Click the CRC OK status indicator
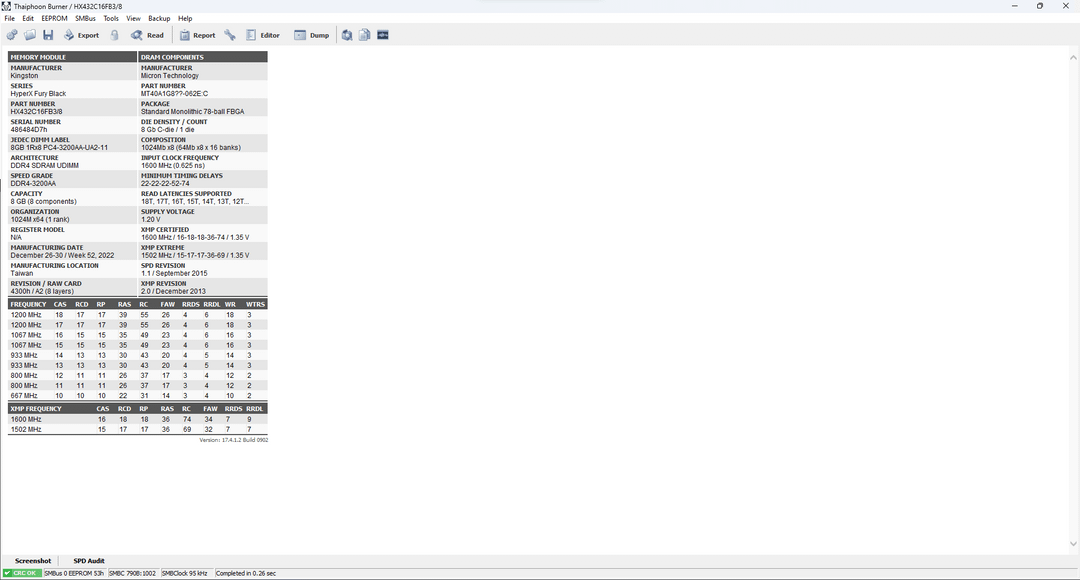Image resolution: width=1080 pixels, height=580 pixels. point(22,573)
